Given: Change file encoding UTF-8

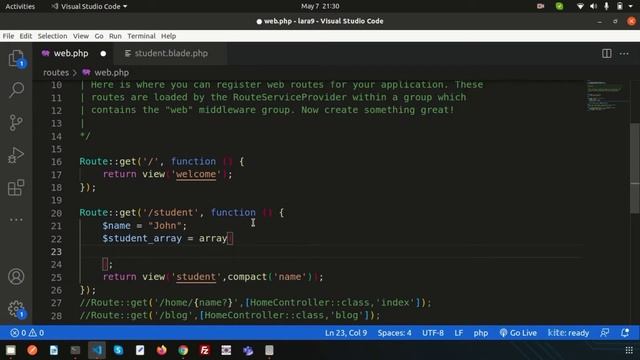Looking at the screenshot, I should 433,333.
